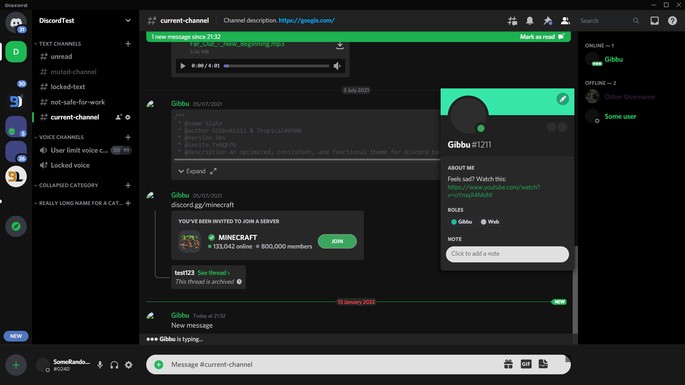685x385 pixels.
Task: Join the Minecraft server invite
Action: (337, 241)
